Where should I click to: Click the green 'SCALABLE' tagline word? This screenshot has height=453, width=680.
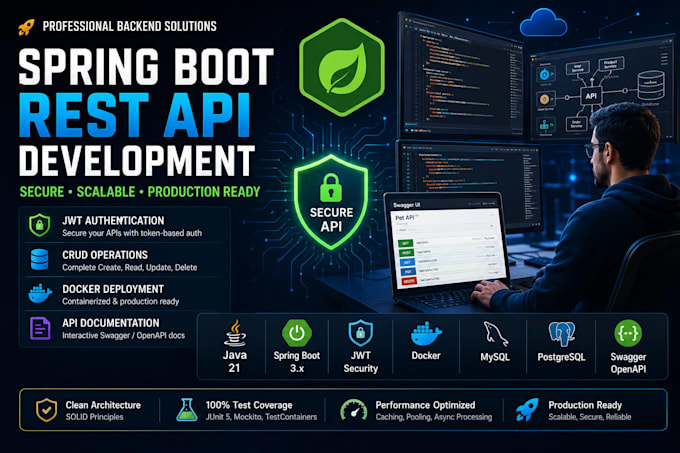(x=106, y=192)
